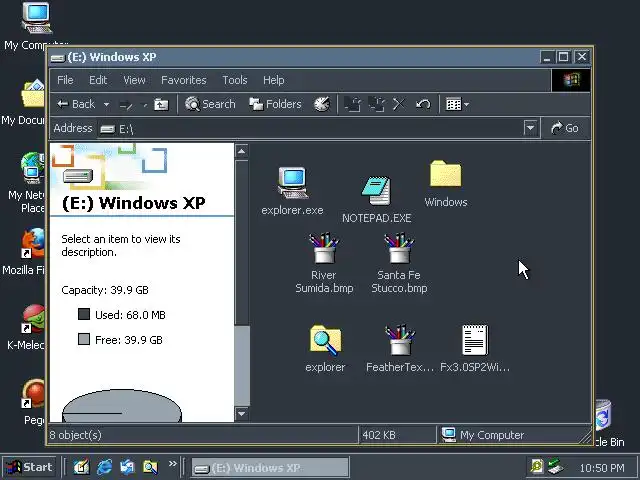Click the Windows flag logo in menu bar
This screenshot has width=640, height=480.
point(571,80)
